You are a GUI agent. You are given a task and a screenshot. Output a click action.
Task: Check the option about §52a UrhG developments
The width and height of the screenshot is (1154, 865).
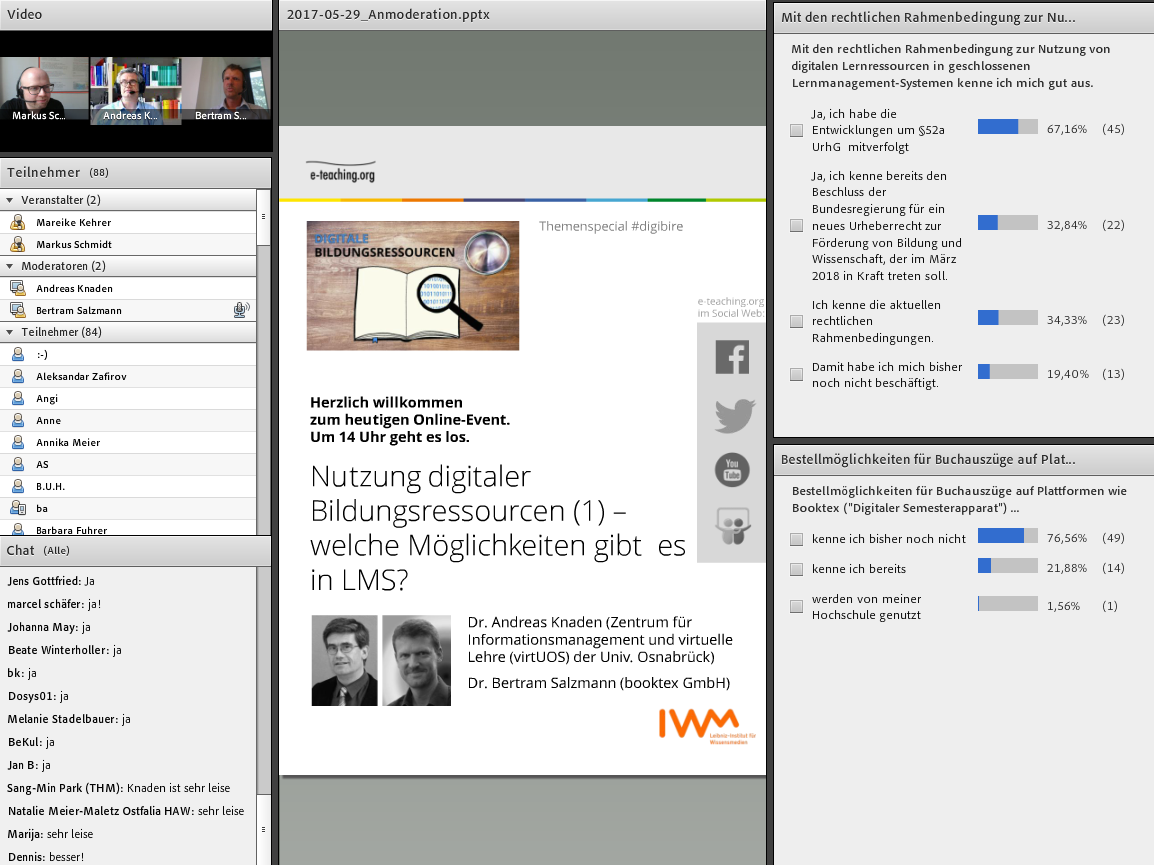pyautogui.click(x=796, y=130)
